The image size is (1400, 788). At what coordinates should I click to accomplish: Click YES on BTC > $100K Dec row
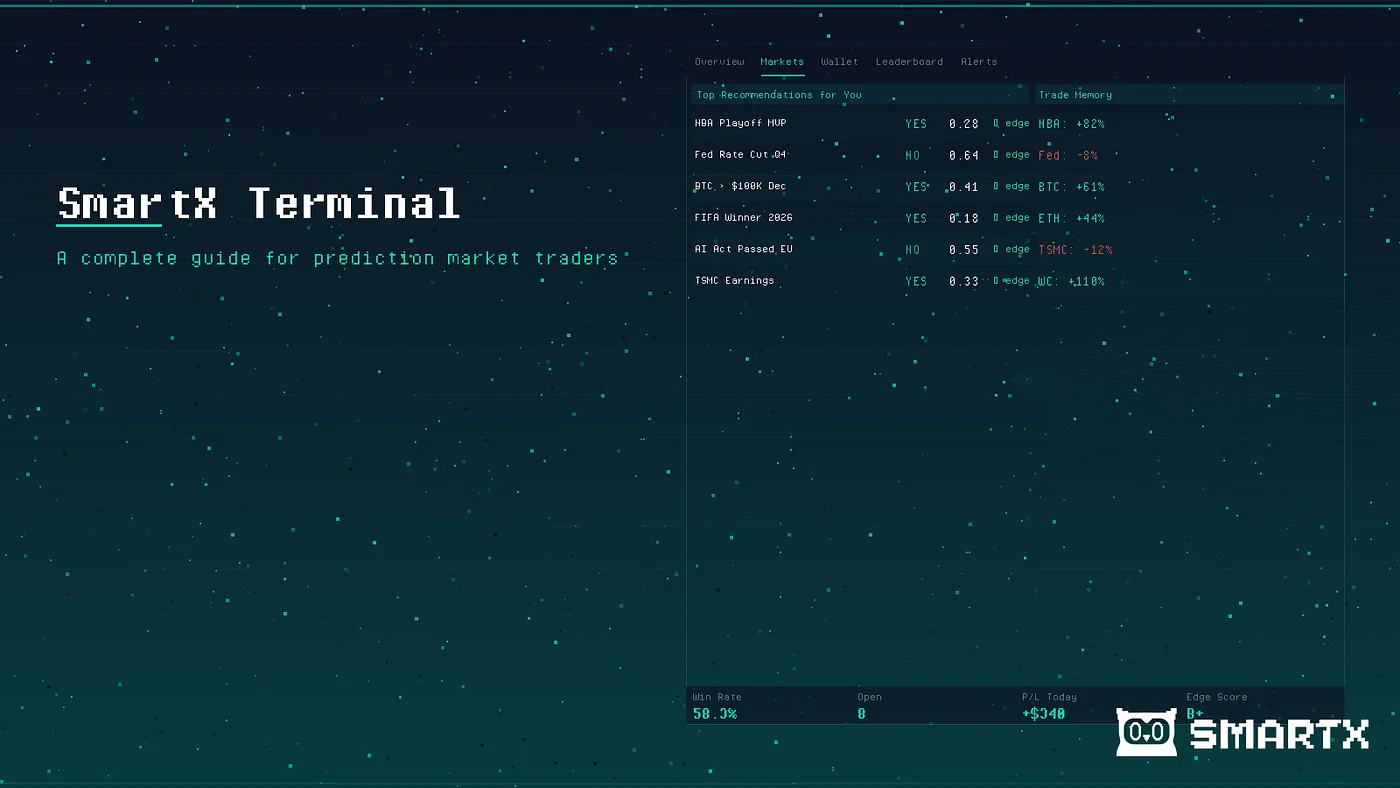[916, 187]
